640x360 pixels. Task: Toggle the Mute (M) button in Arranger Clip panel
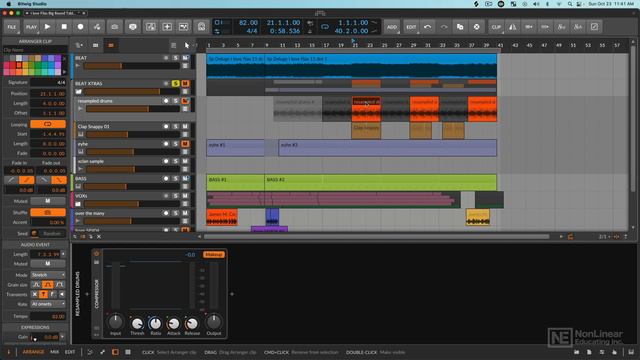[x=48, y=201]
